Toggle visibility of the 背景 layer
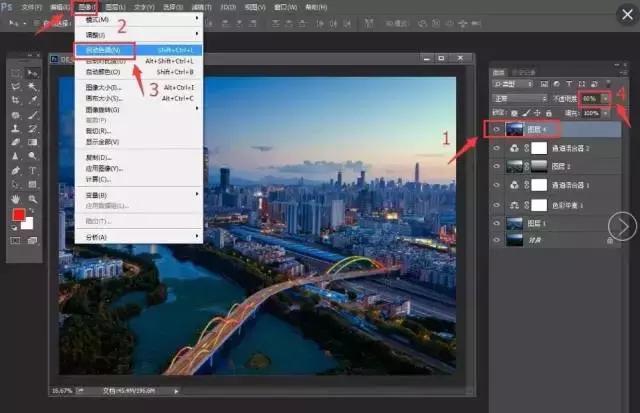 [497, 240]
